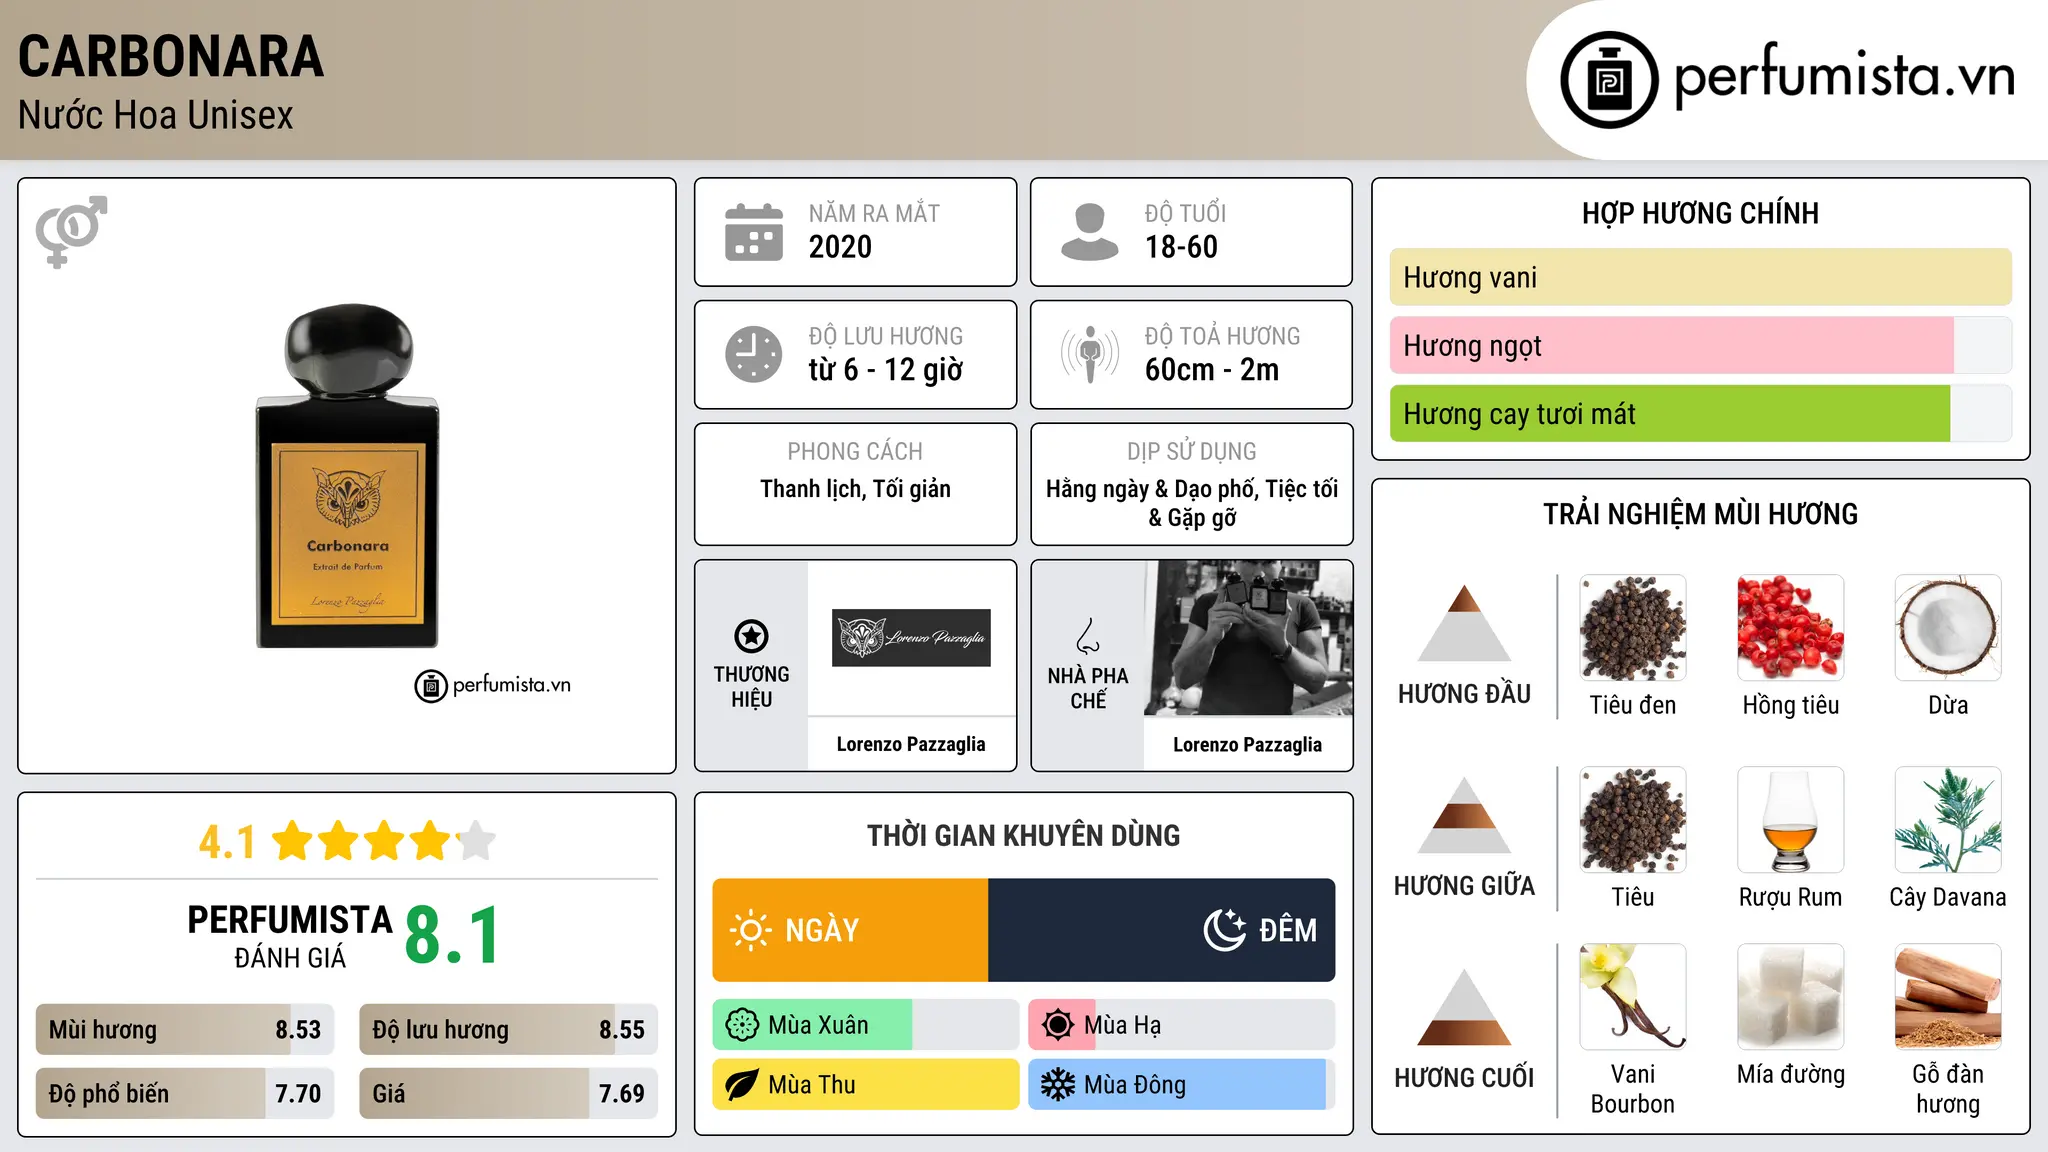Click the Độ phổ biến 7.70 score bar
Viewport: 2048px width, 1152px height.
185,1093
